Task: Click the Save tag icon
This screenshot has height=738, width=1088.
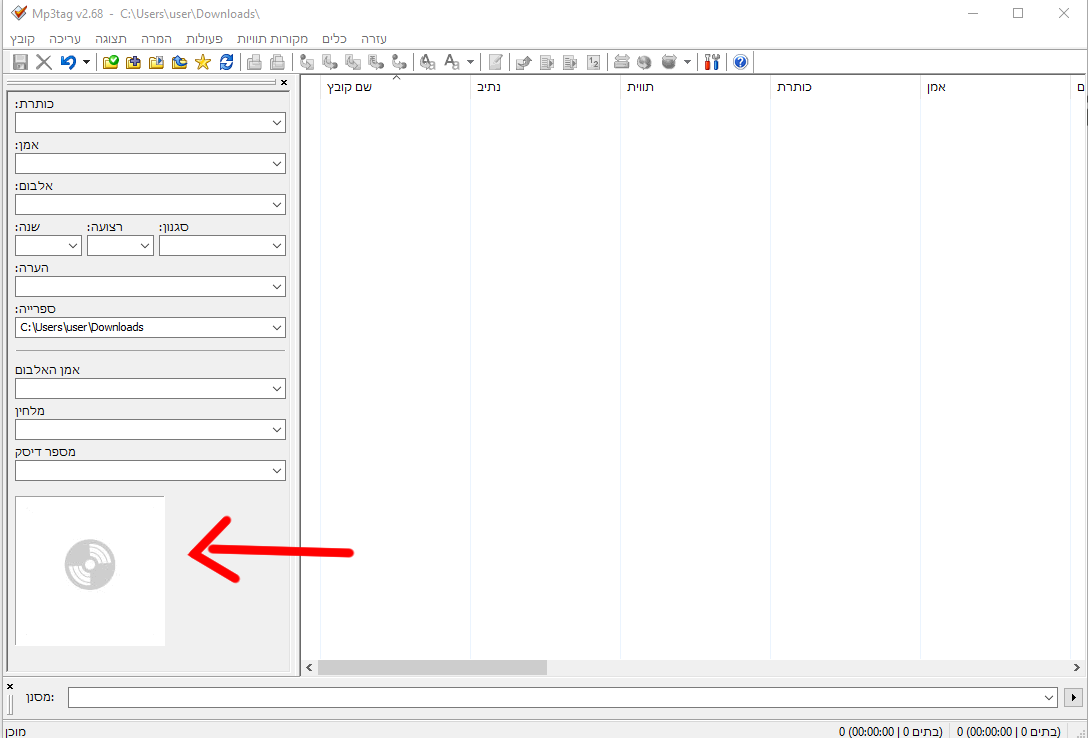Action: pyautogui.click(x=21, y=62)
